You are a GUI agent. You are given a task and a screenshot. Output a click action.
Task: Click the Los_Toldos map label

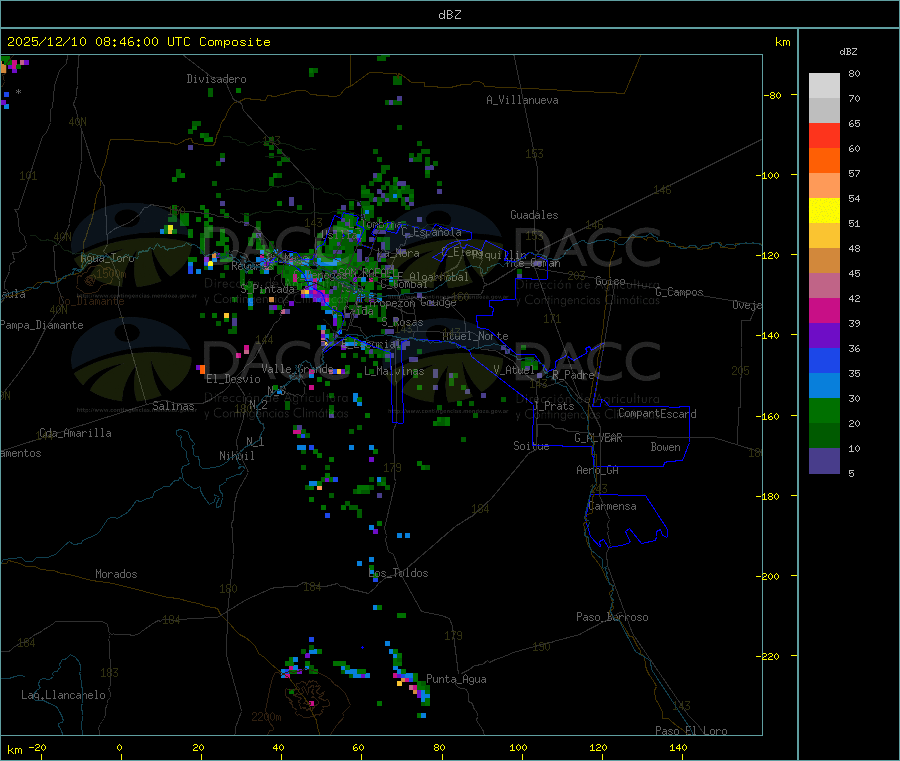point(398,573)
